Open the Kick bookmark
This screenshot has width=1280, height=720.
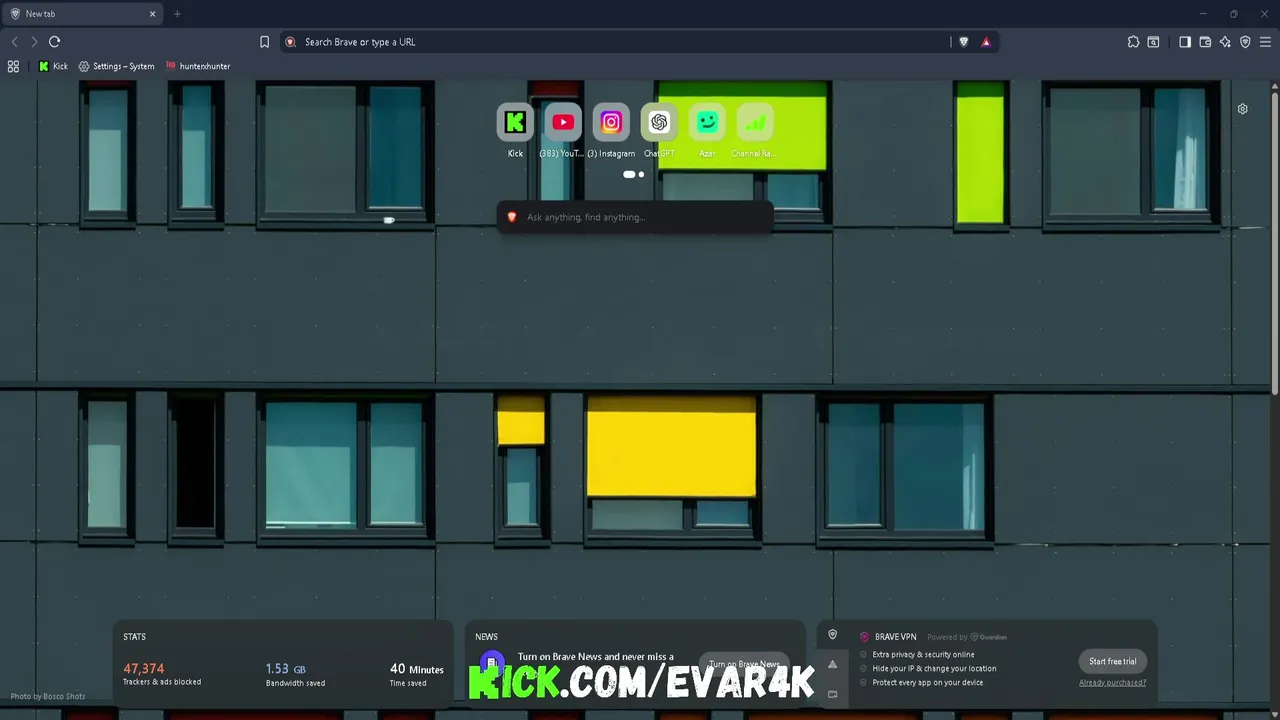tap(53, 66)
